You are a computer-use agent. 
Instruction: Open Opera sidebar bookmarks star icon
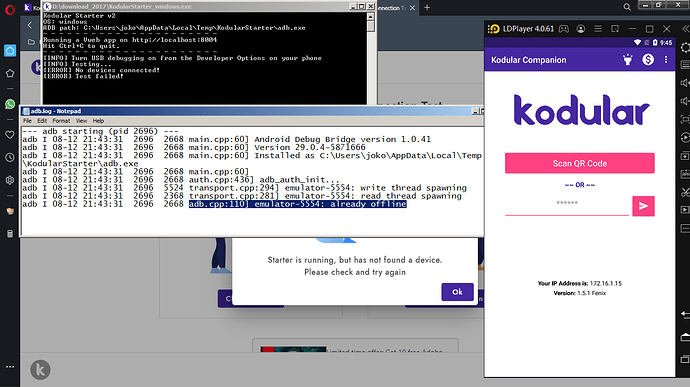coord(10,73)
